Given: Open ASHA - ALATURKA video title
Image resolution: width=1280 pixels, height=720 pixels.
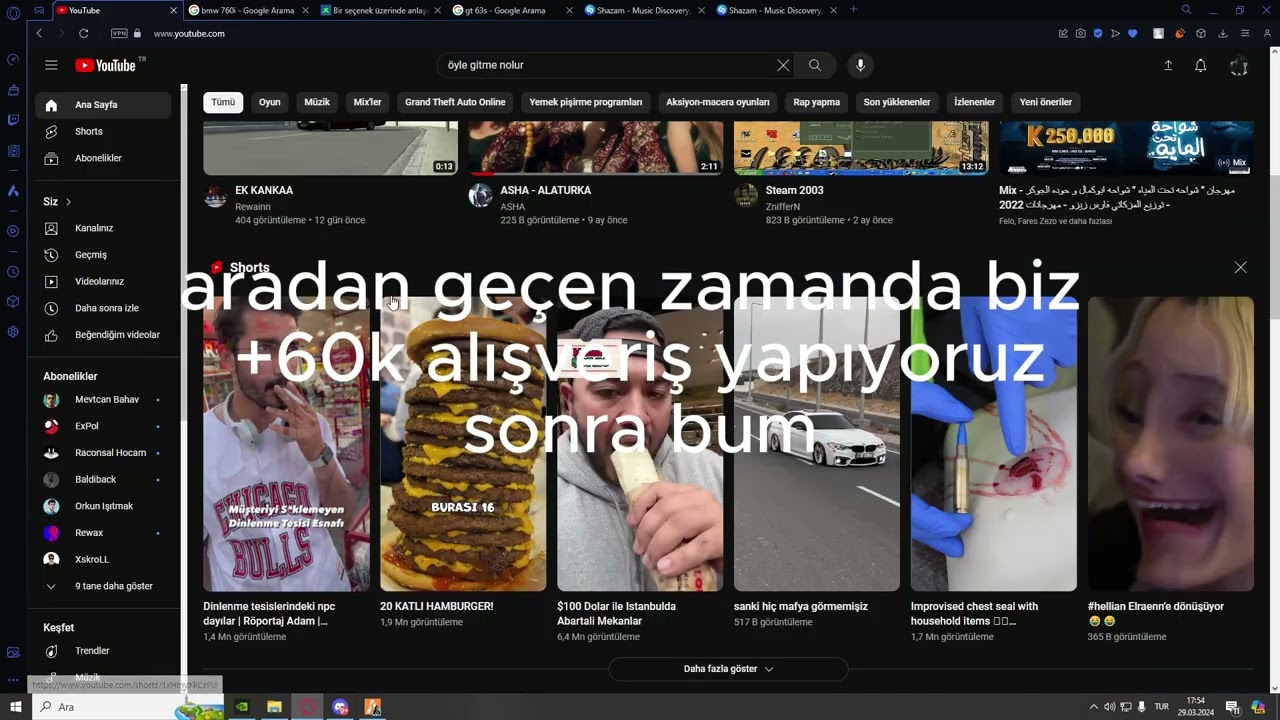Looking at the screenshot, I should point(545,190).
